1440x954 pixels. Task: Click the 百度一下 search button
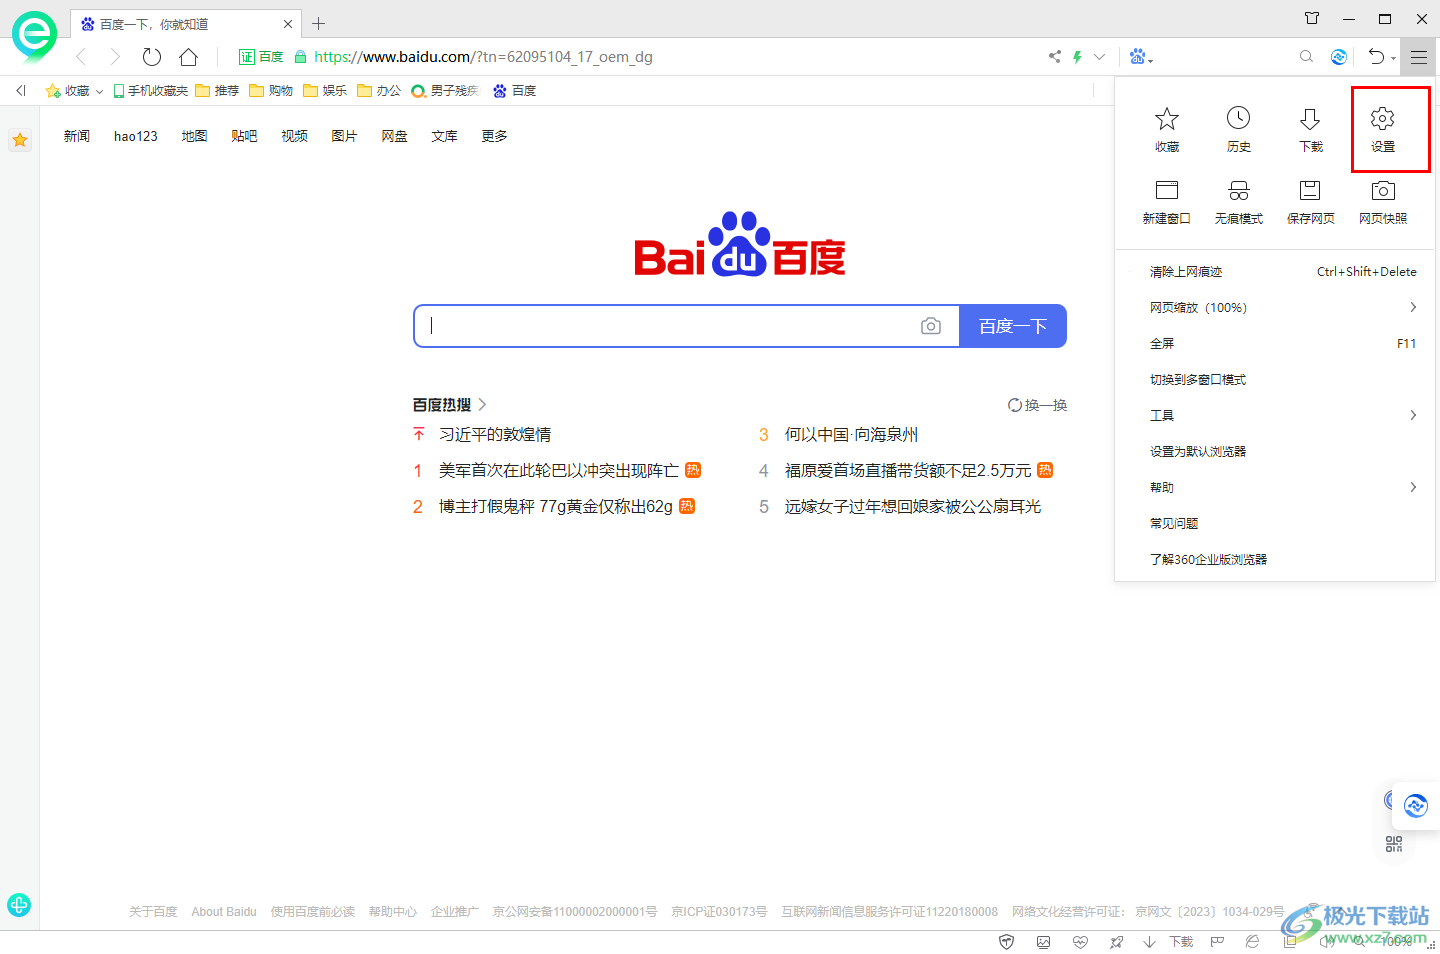point(1013,326)
